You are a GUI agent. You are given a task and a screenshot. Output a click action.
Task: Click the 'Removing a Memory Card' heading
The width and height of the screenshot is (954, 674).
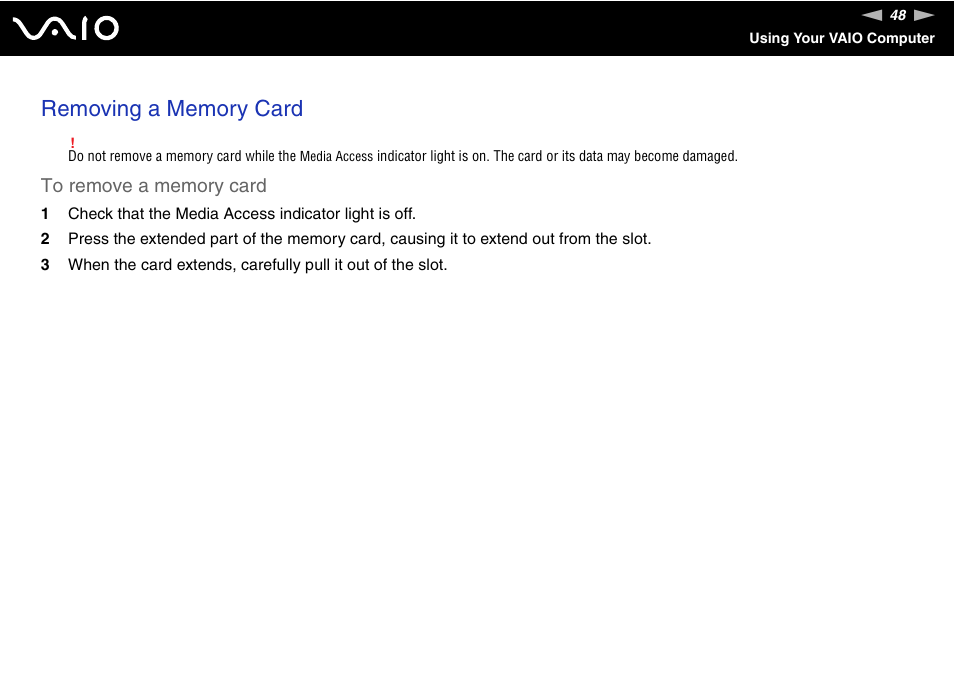[172, 109]
